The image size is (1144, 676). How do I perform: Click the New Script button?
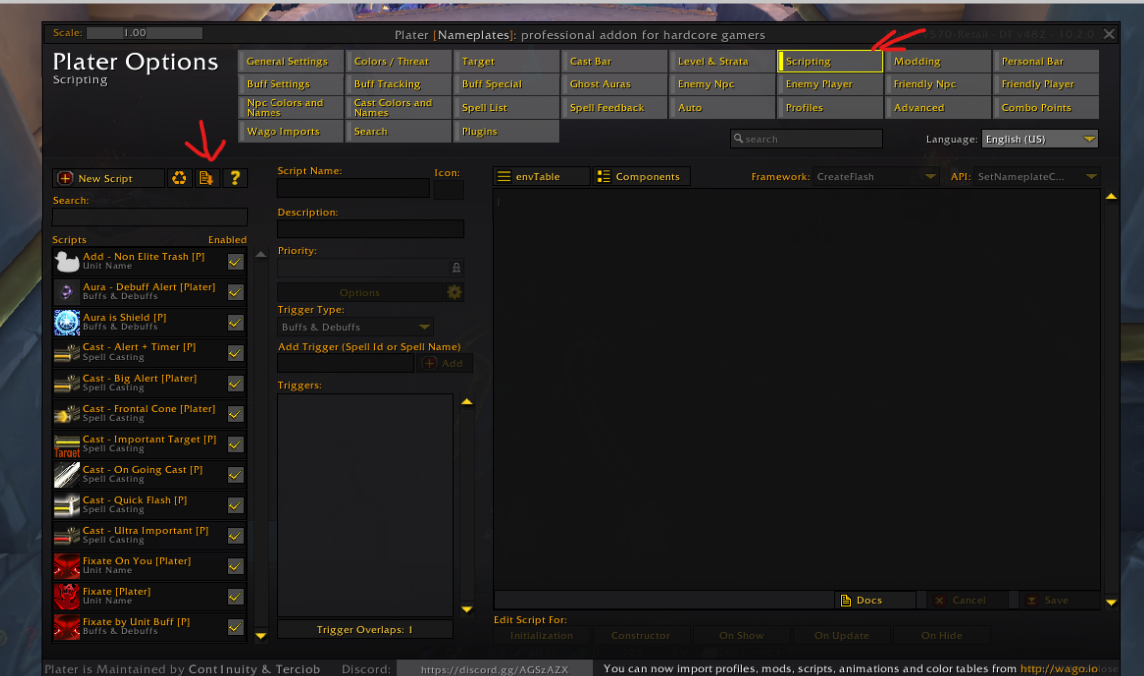(108, 178)
